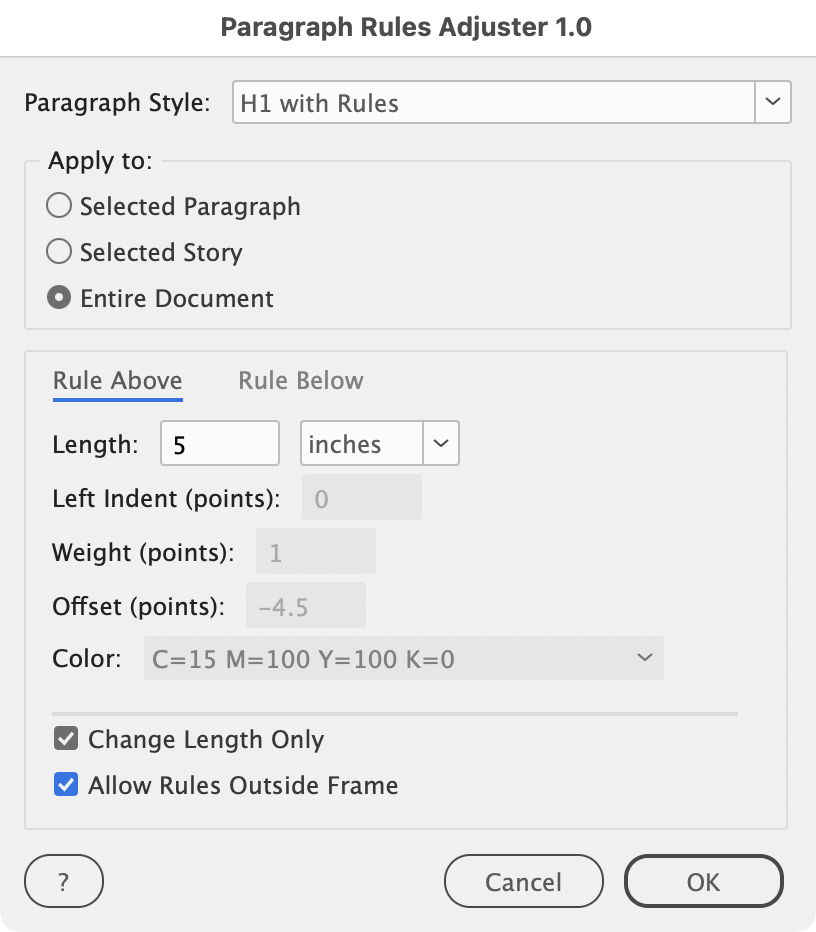Click the Length input field

[220, 444]
